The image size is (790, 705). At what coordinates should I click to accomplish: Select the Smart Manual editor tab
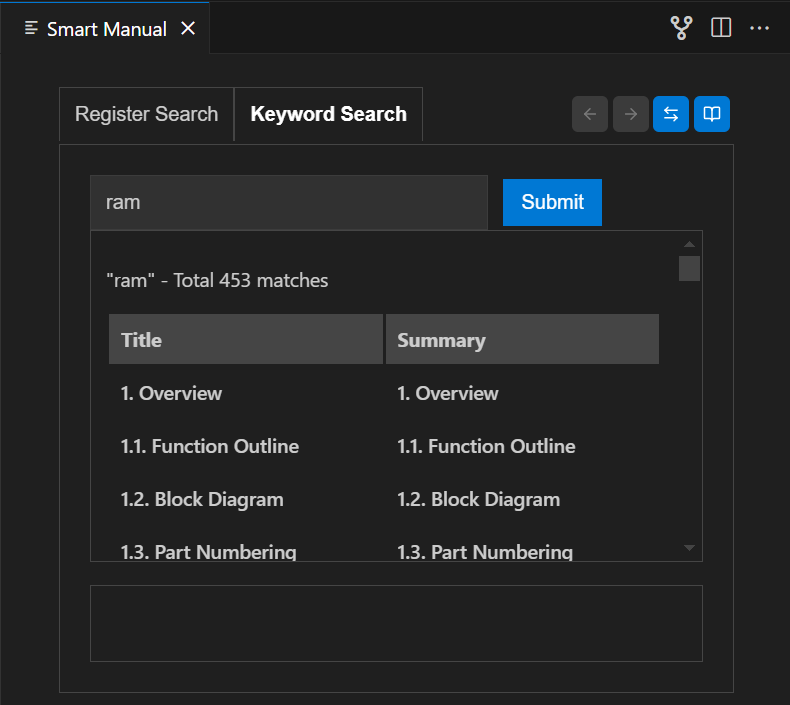click(105, 29)
